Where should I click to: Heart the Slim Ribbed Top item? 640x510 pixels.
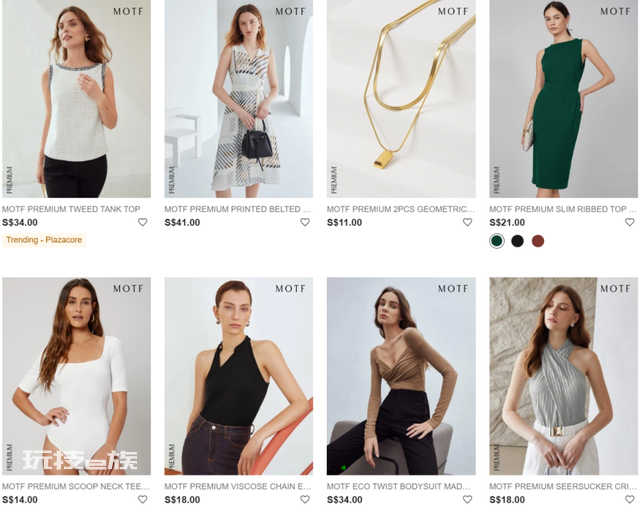click(630, 222)
